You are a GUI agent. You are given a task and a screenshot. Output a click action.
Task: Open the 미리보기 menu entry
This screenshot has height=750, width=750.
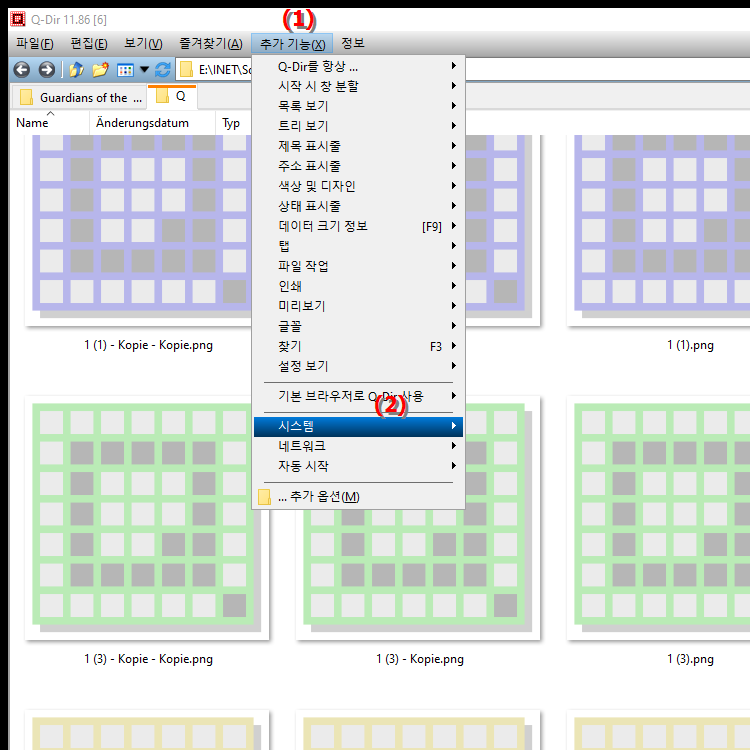(x=358, y=306)
